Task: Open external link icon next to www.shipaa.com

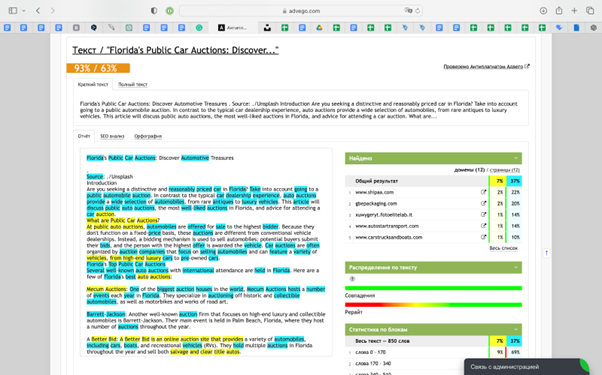Action: pos(483,192)
